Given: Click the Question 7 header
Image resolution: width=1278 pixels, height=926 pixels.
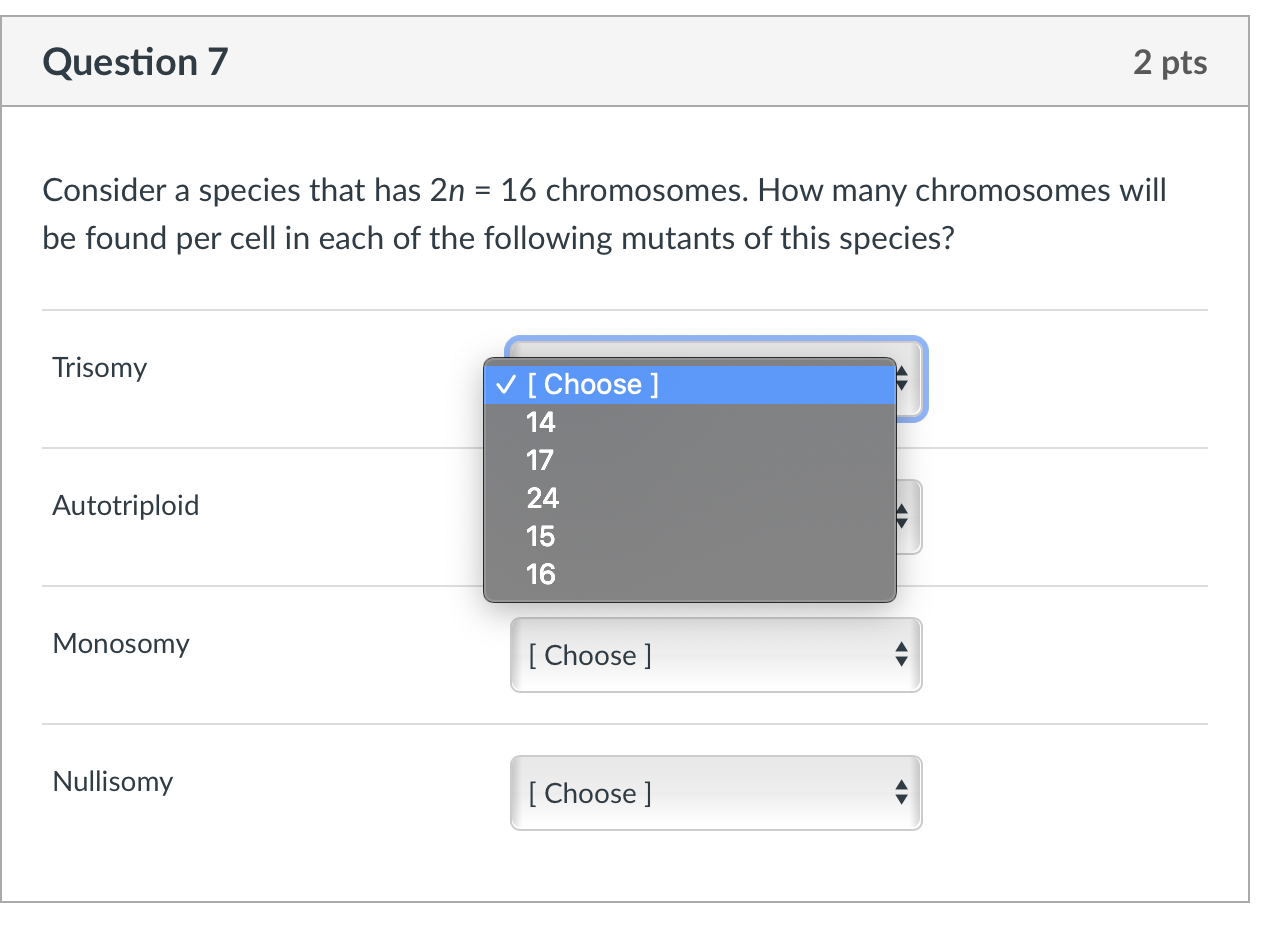Looking at the screenshot, I should pyautogui.click(x=135, y=61).
